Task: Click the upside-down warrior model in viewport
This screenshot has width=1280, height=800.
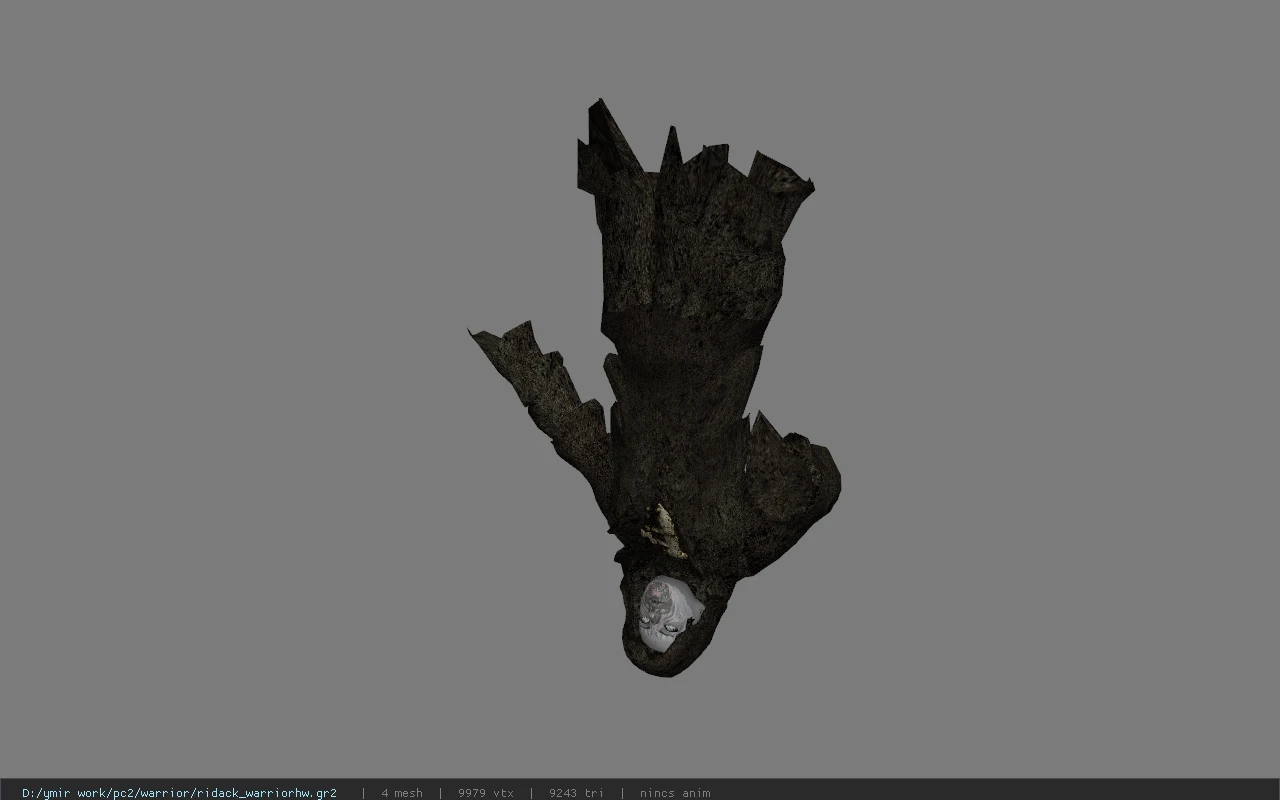Action: [655, 388]
